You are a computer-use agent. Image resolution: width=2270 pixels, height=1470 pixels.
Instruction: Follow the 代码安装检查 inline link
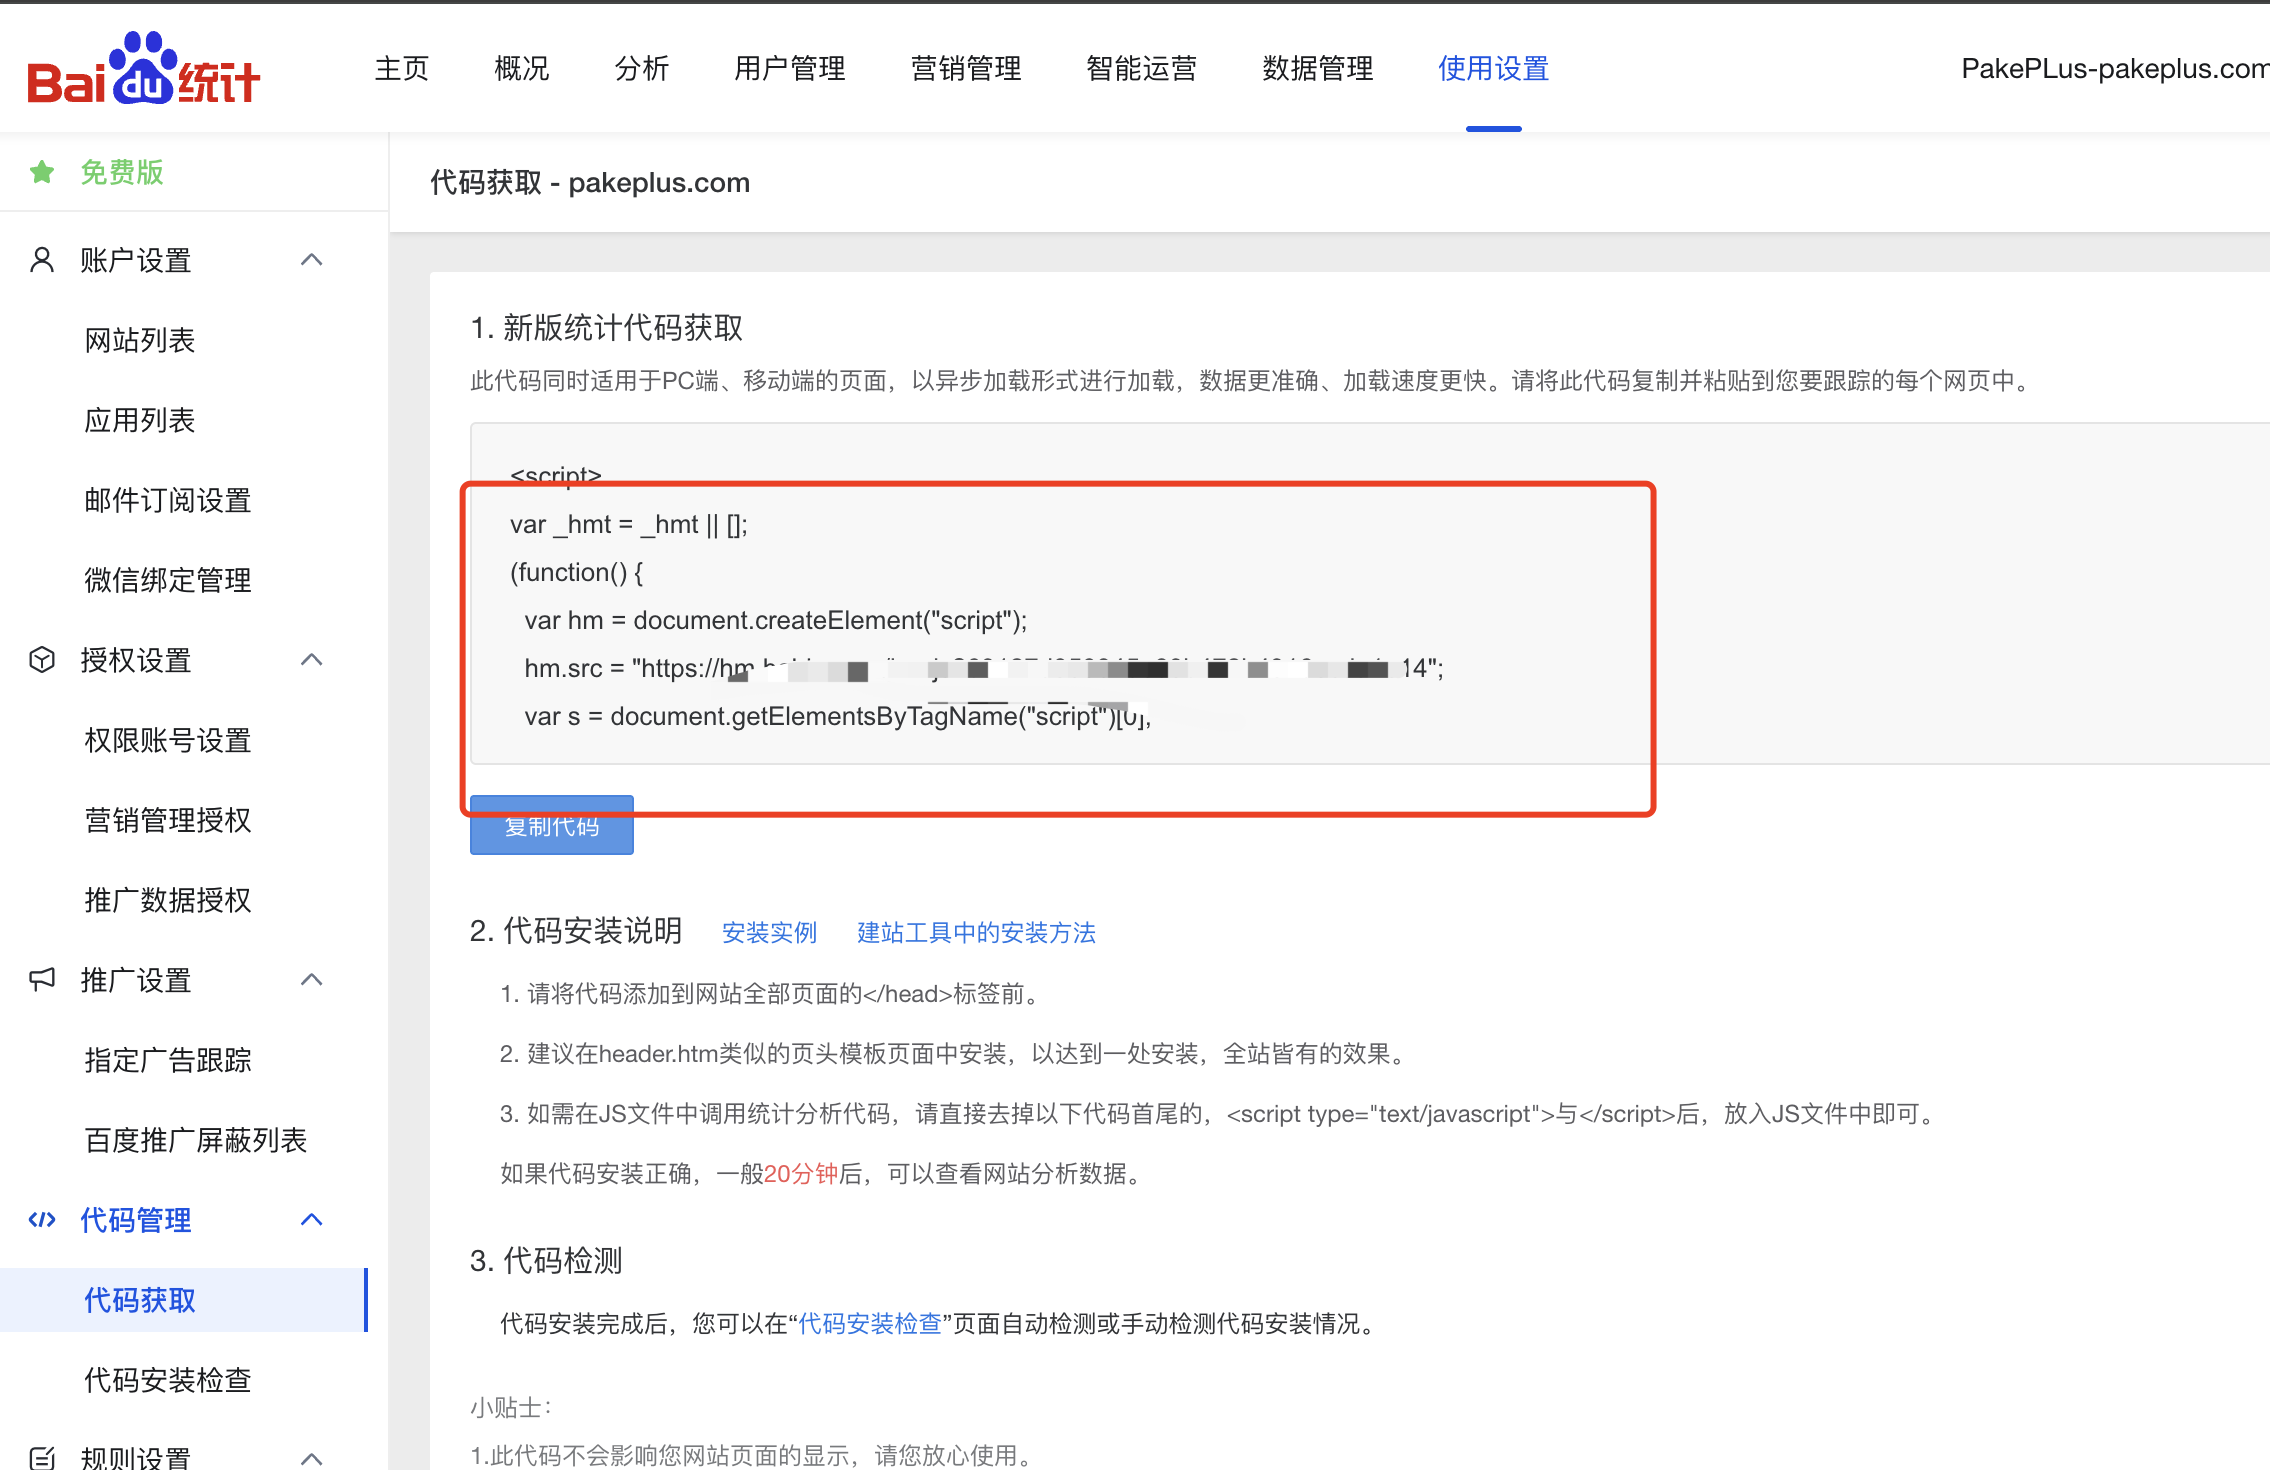(870, 1323)
